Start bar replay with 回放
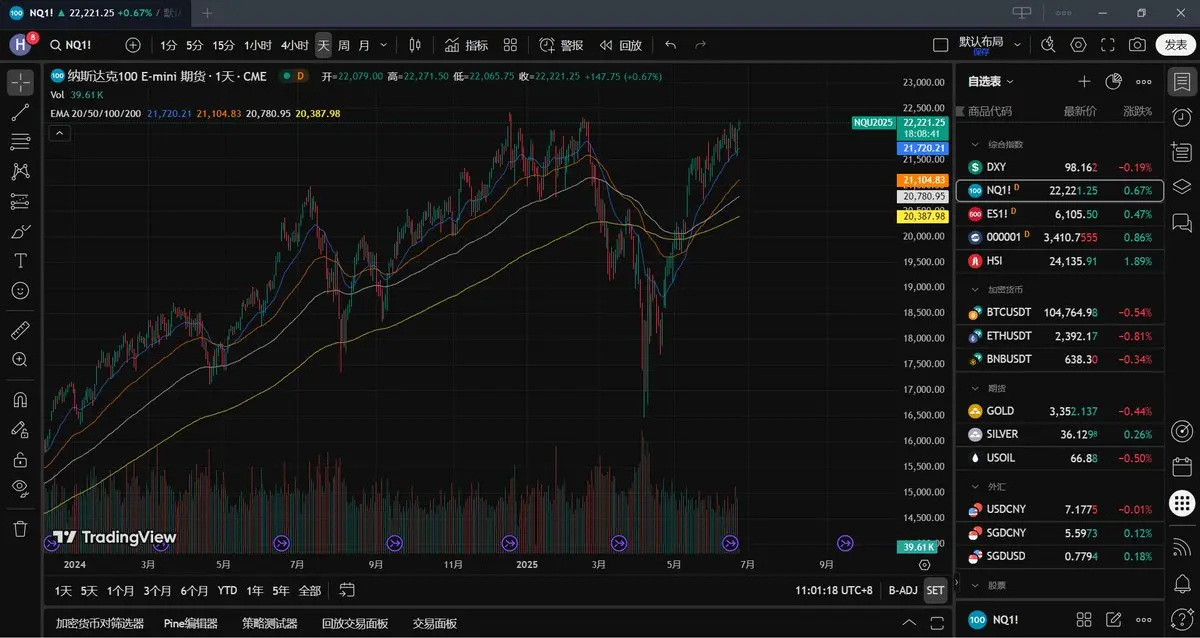 pyautogui.click(x=620, y=45)
